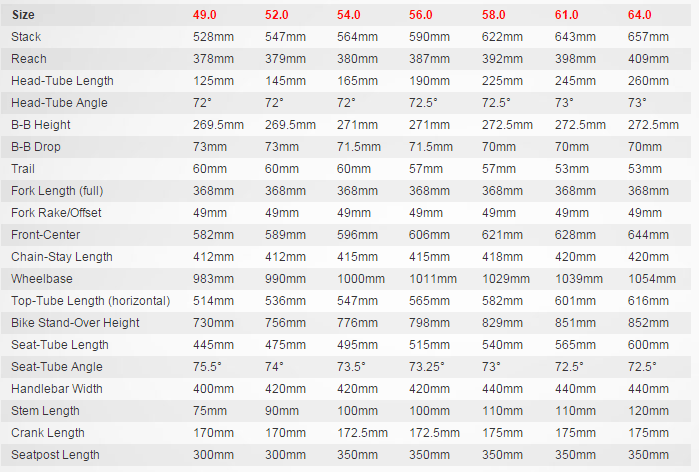Select the 120mm stem length value
Viewport: 699px width, 472px height.
click(x=646, y=411)
